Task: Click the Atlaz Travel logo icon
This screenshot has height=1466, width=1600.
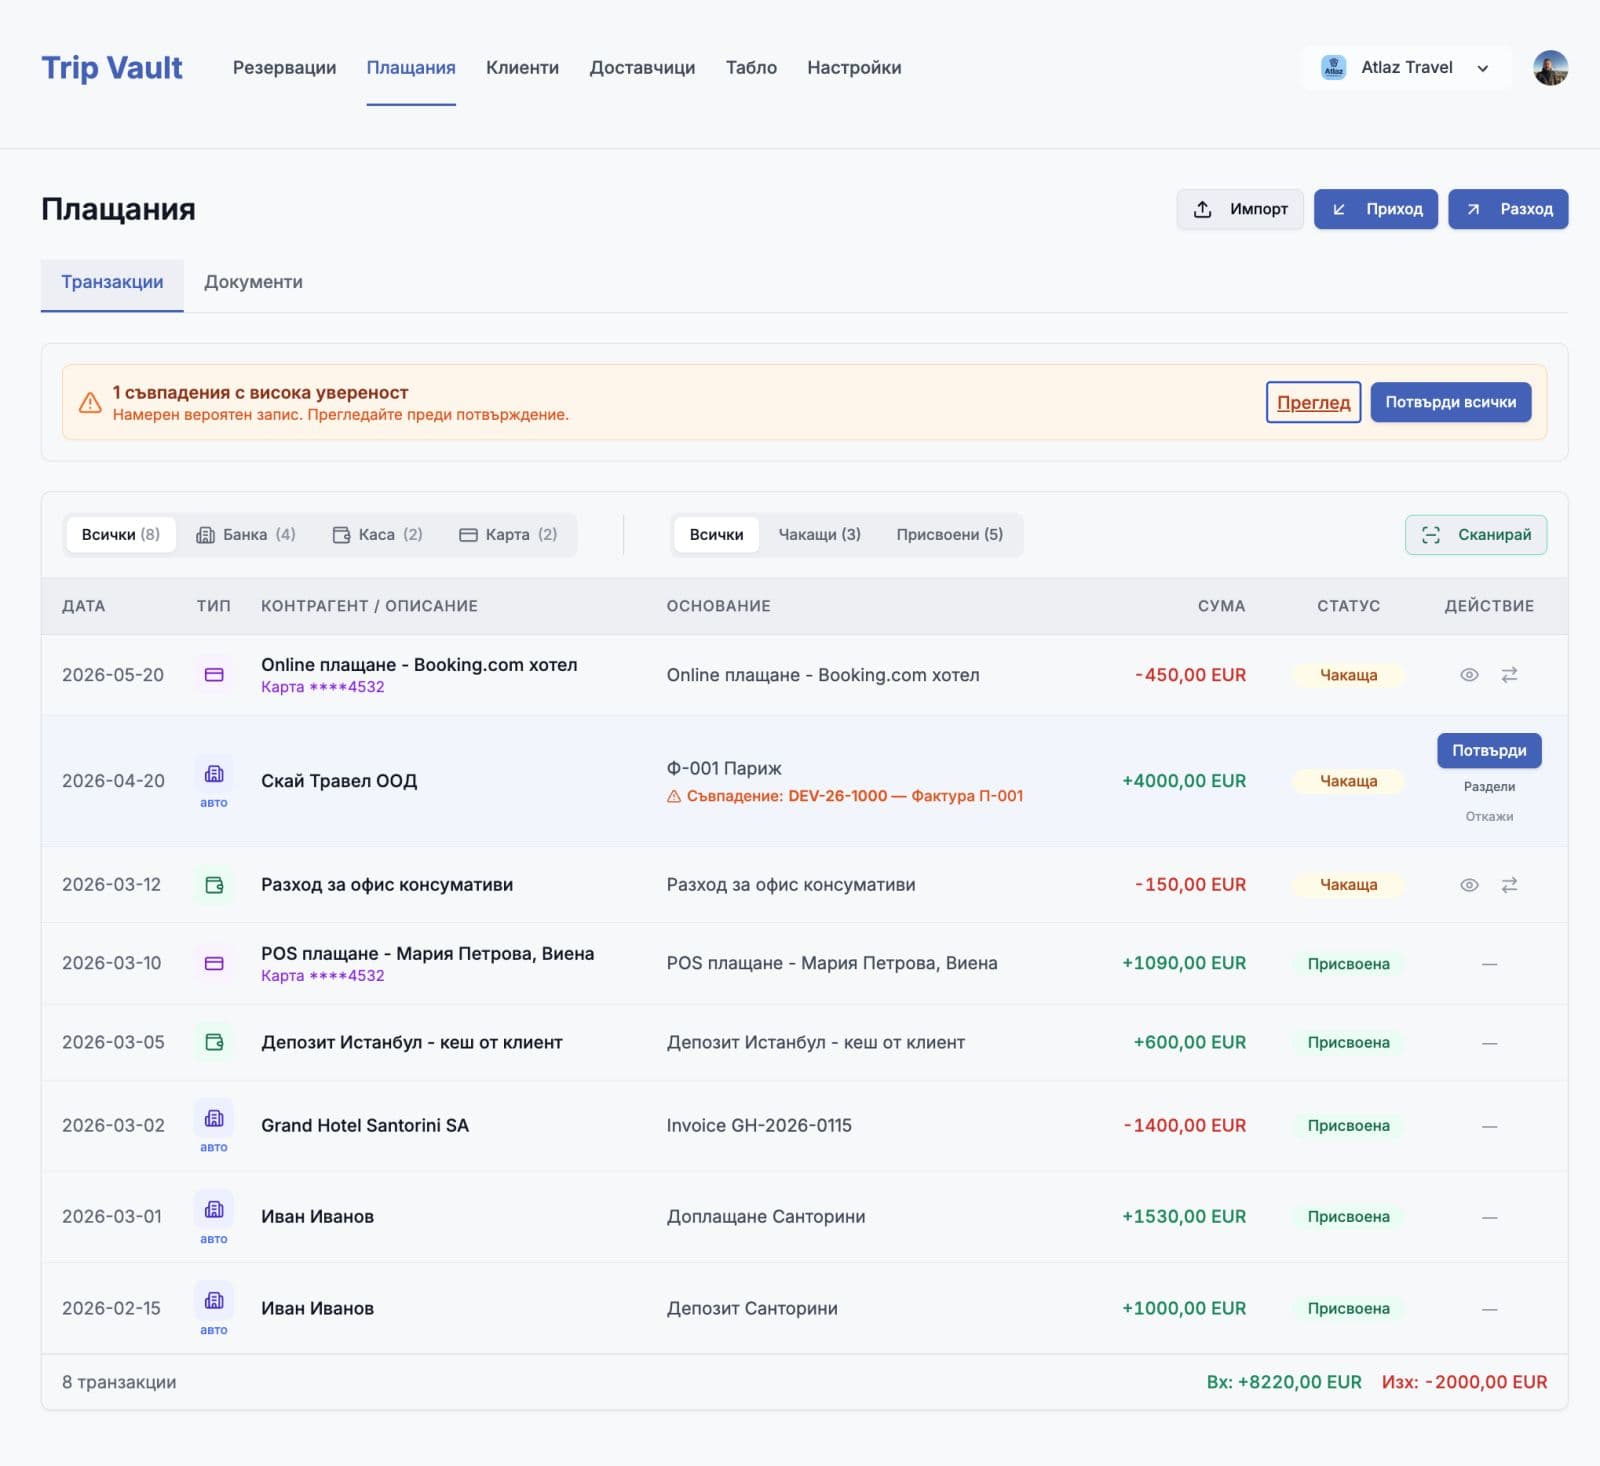Action: click(x=1333, y=67)
